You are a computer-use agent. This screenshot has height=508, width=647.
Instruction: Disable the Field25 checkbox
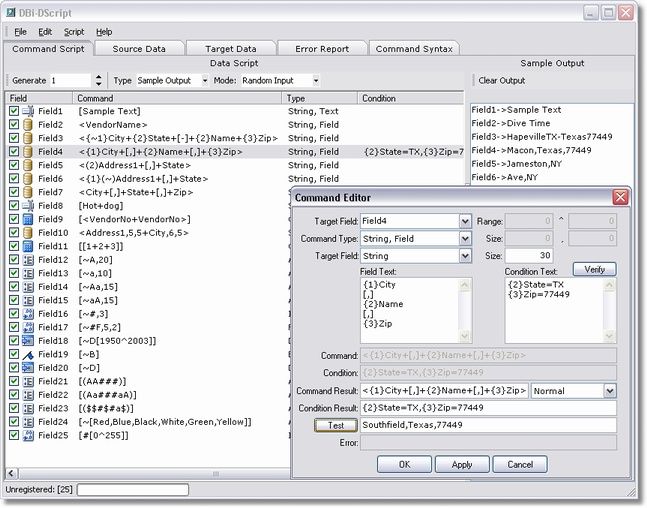[x=14, y=435]
